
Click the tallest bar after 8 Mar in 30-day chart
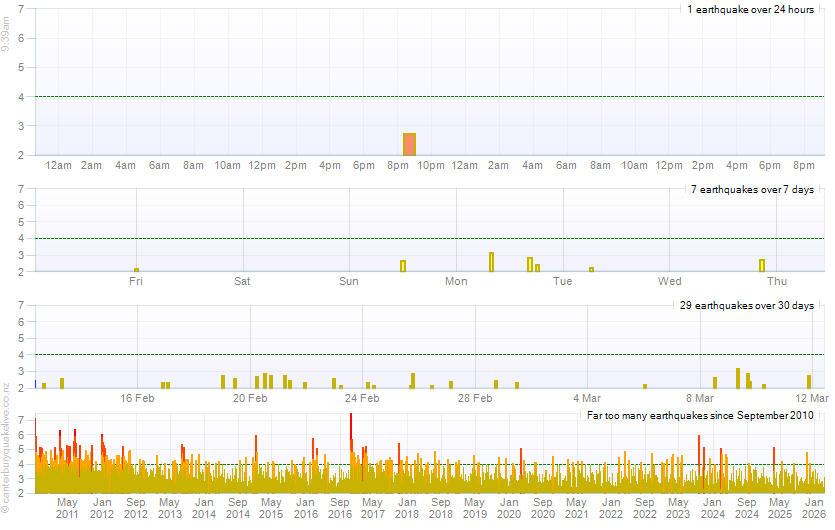coord(738,378)
